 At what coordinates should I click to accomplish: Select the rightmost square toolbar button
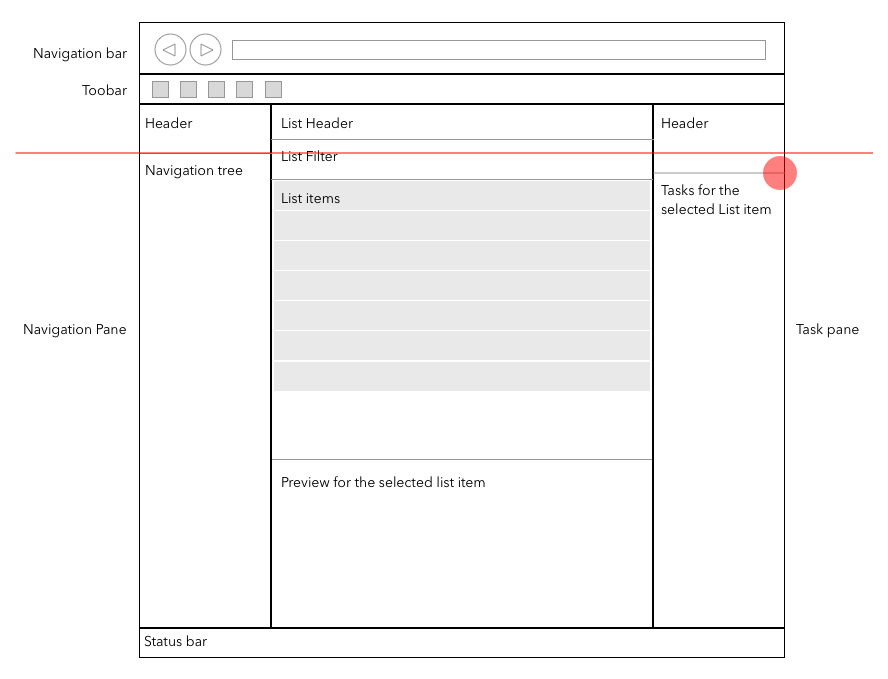point(274,89)
